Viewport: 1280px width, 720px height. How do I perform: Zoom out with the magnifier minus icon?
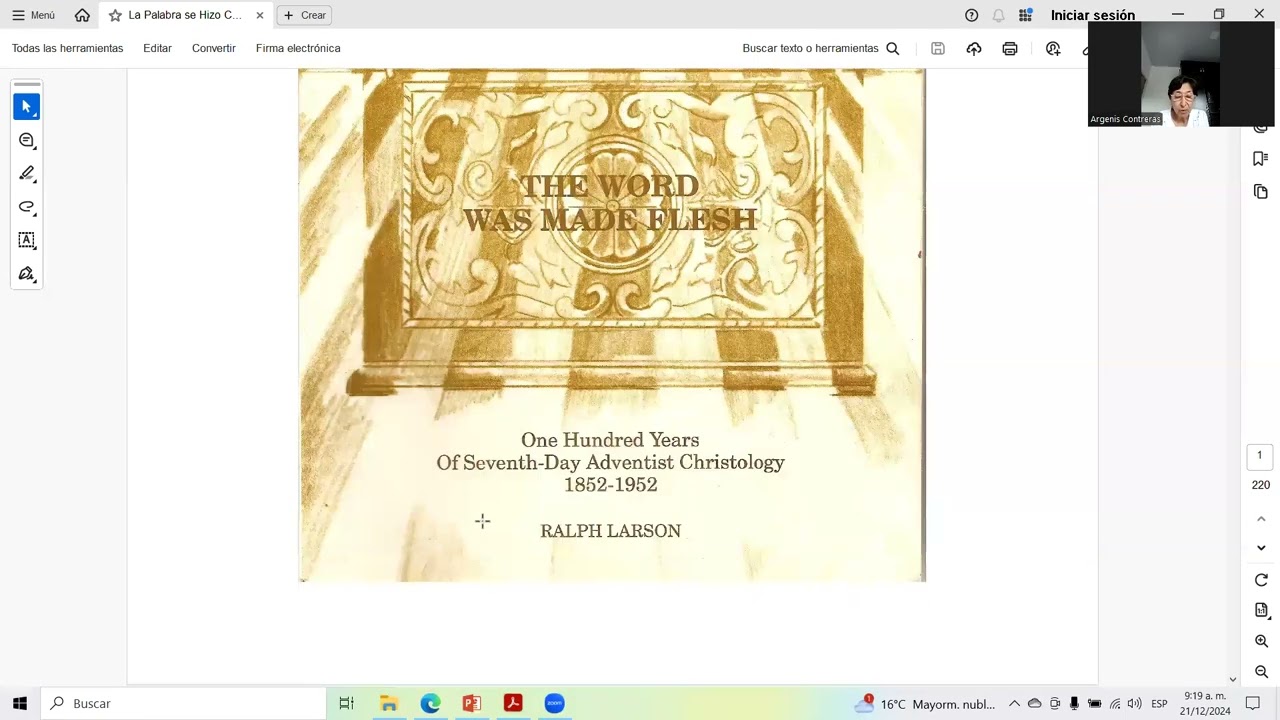click(1261, 672)
